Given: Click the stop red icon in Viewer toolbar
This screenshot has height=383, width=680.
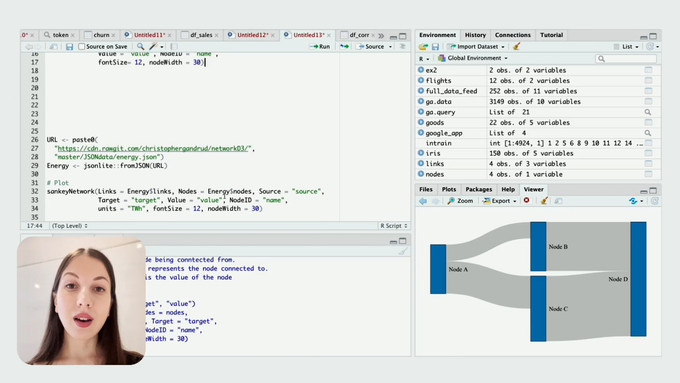Looking at the screenshot, I should click(x=526, y=200).
